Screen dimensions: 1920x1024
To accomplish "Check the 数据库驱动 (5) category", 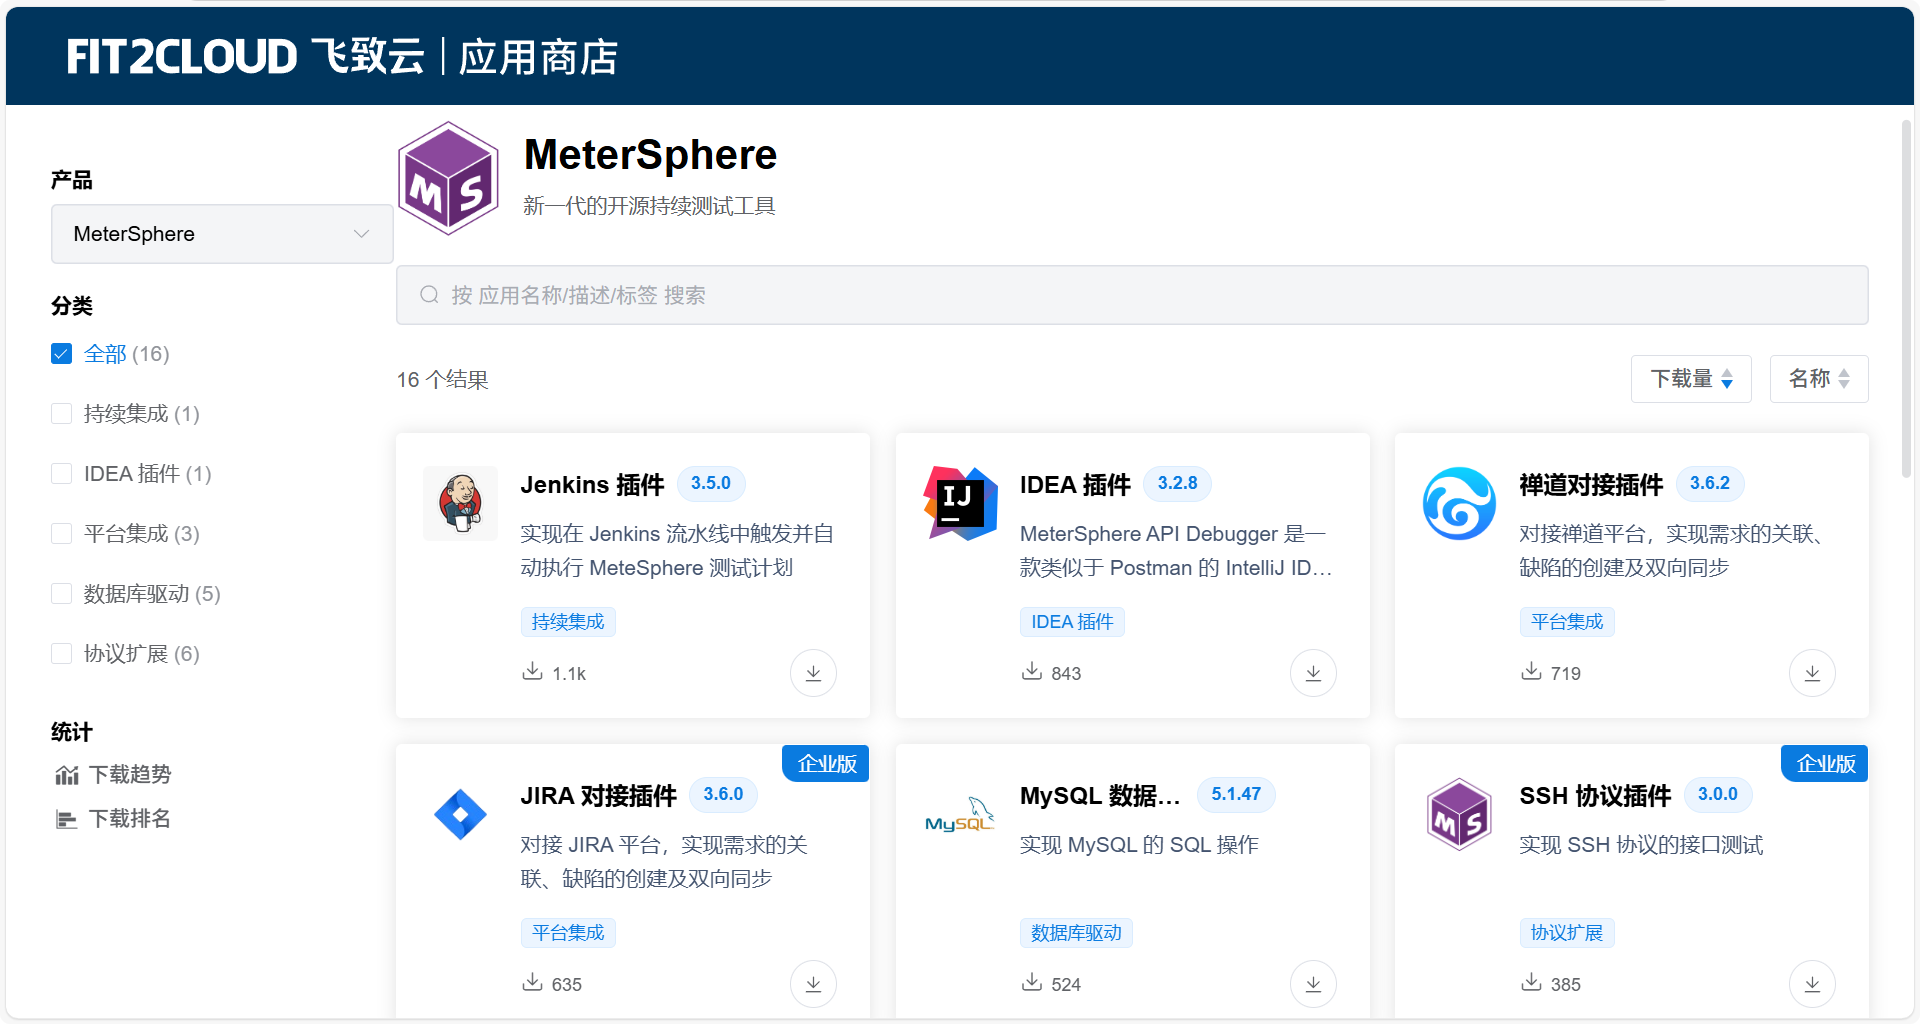I will coord(61,594).
